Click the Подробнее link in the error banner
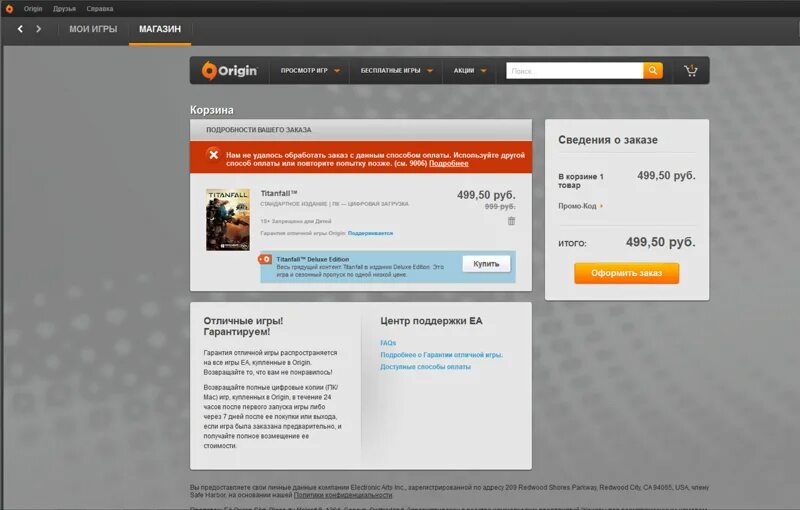This screenshot has height=510, width=800. tap(448, 163)
